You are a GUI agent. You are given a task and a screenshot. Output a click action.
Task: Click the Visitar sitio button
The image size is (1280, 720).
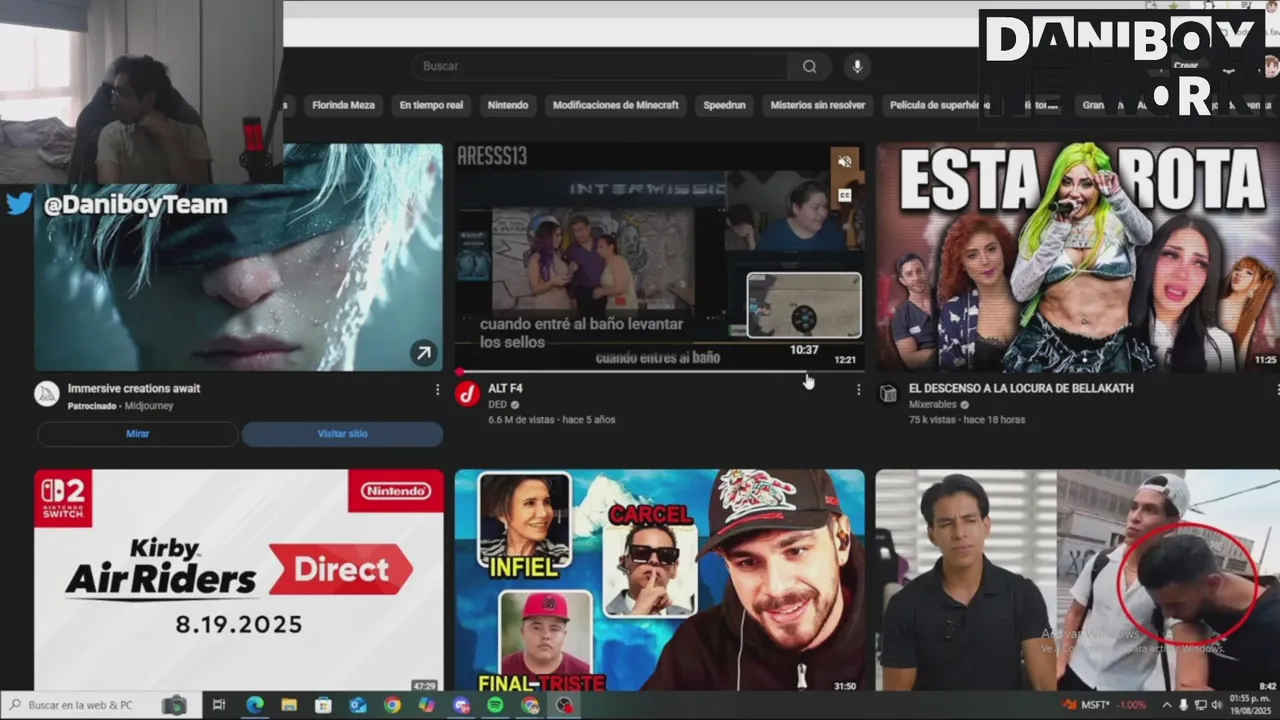pyautogui.click(x=342, y=434)
